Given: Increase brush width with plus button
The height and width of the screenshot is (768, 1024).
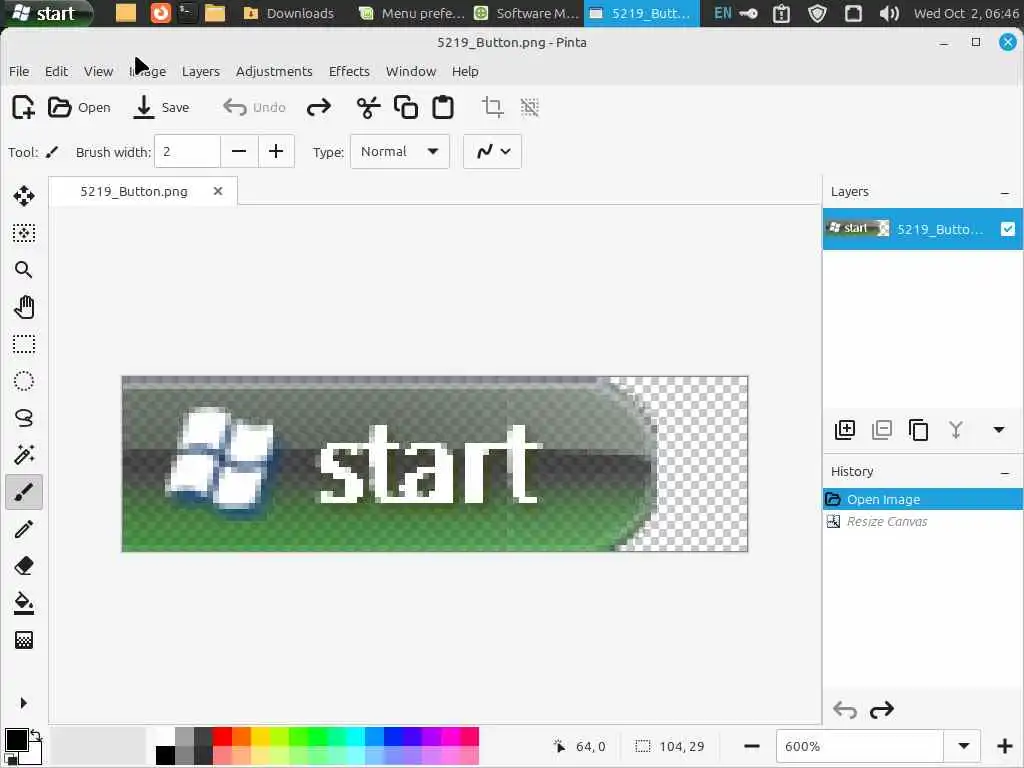Looking at the screenshot, I should [276, 152].
